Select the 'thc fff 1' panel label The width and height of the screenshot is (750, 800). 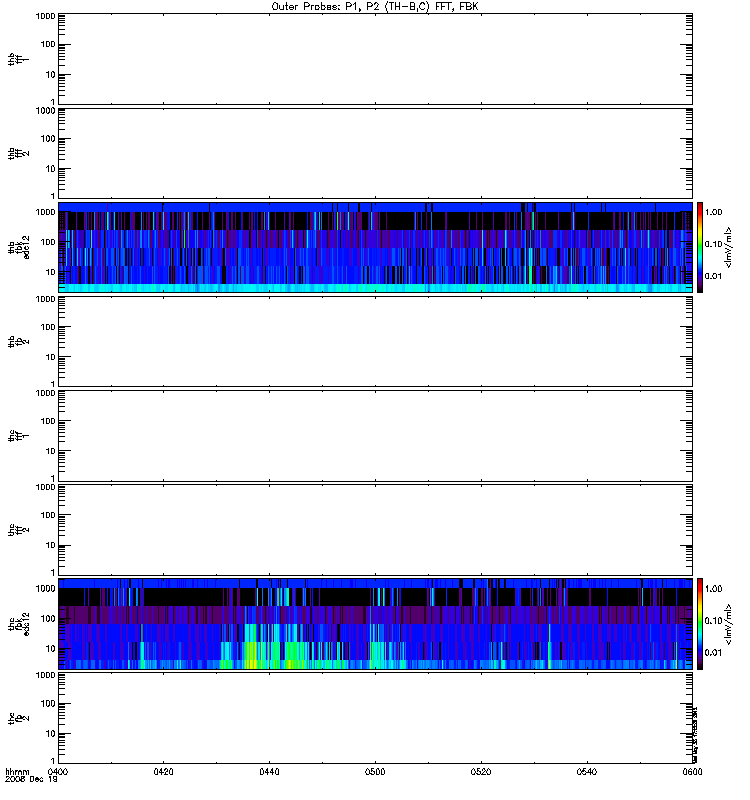(x=18, y=436)
